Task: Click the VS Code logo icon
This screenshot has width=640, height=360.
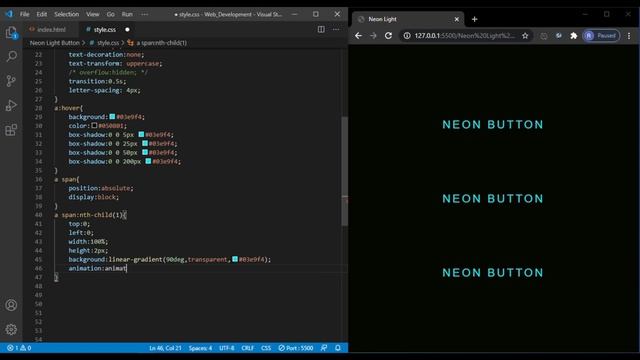Action: (9, 14)
